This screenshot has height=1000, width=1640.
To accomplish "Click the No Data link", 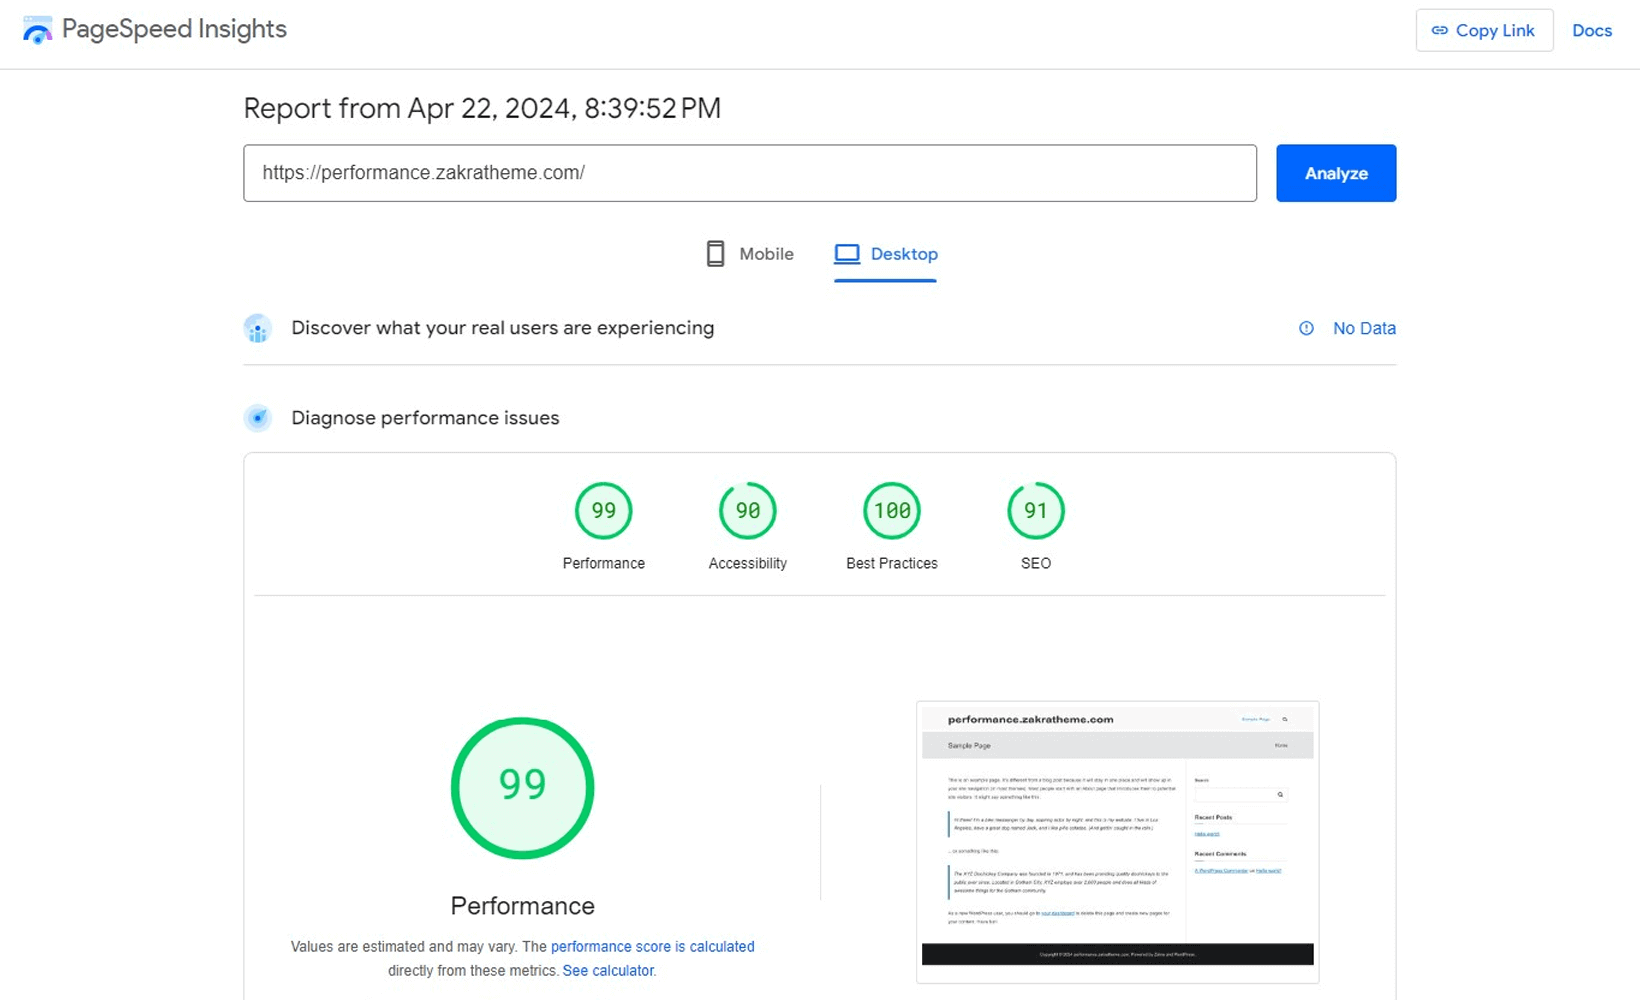I will 1364,328.
